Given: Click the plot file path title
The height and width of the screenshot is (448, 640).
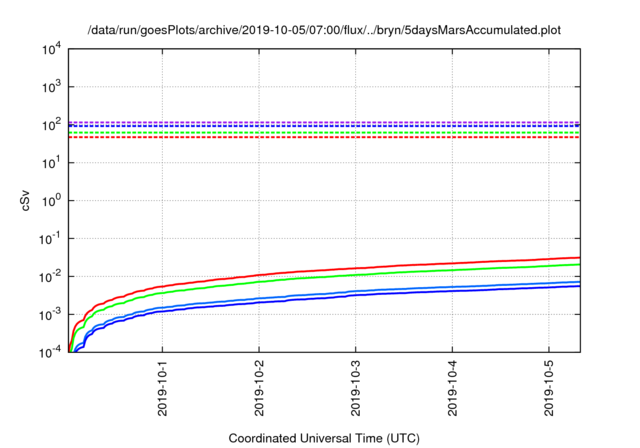Looking at the screenshot, I should [324, 30].
